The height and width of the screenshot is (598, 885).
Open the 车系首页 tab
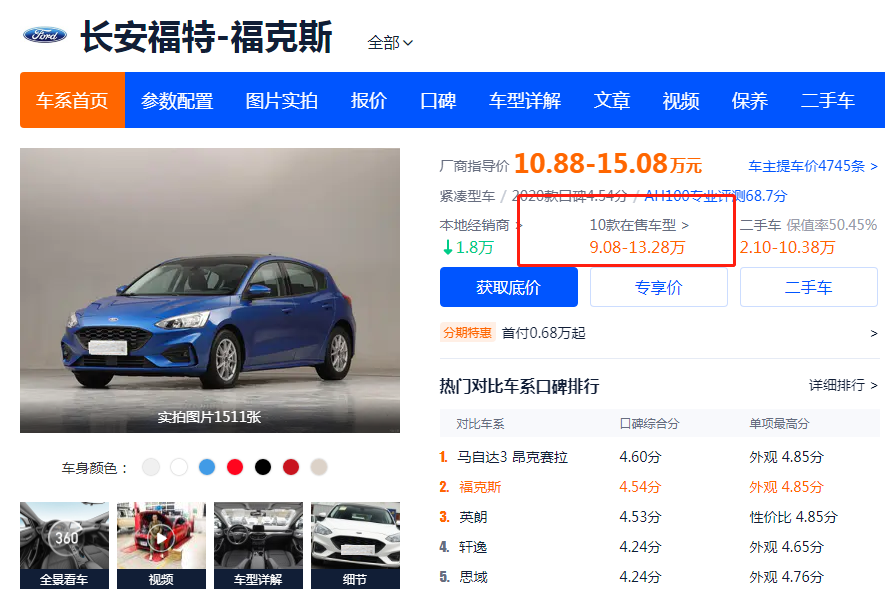pyautogui.click(x=72, y=100)
